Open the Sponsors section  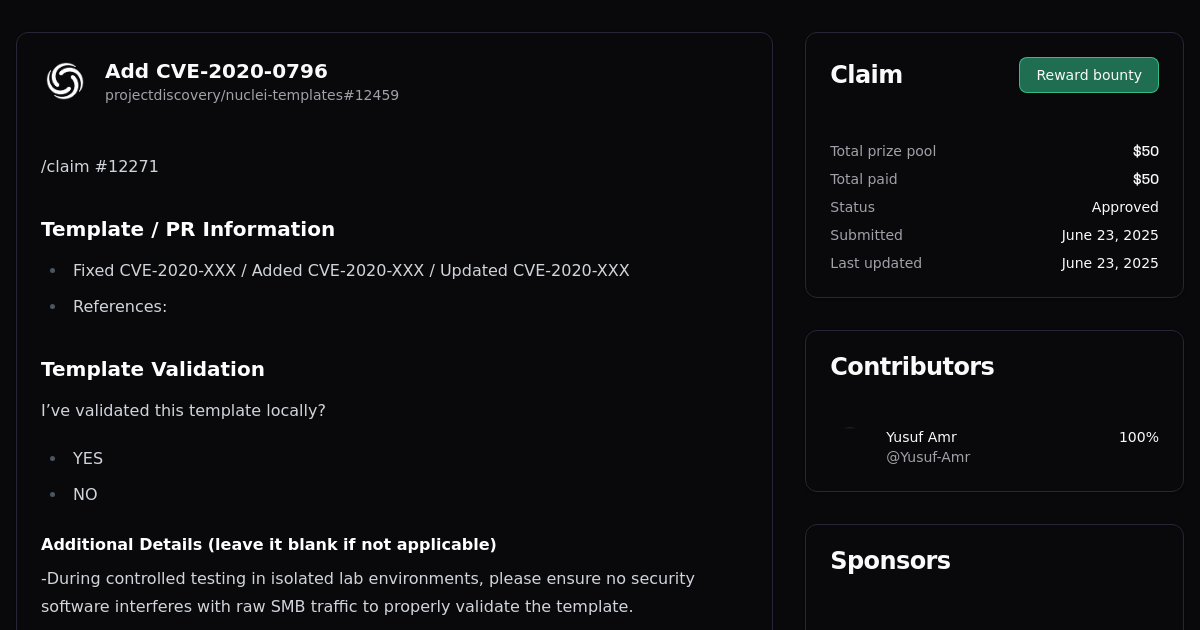890,561
